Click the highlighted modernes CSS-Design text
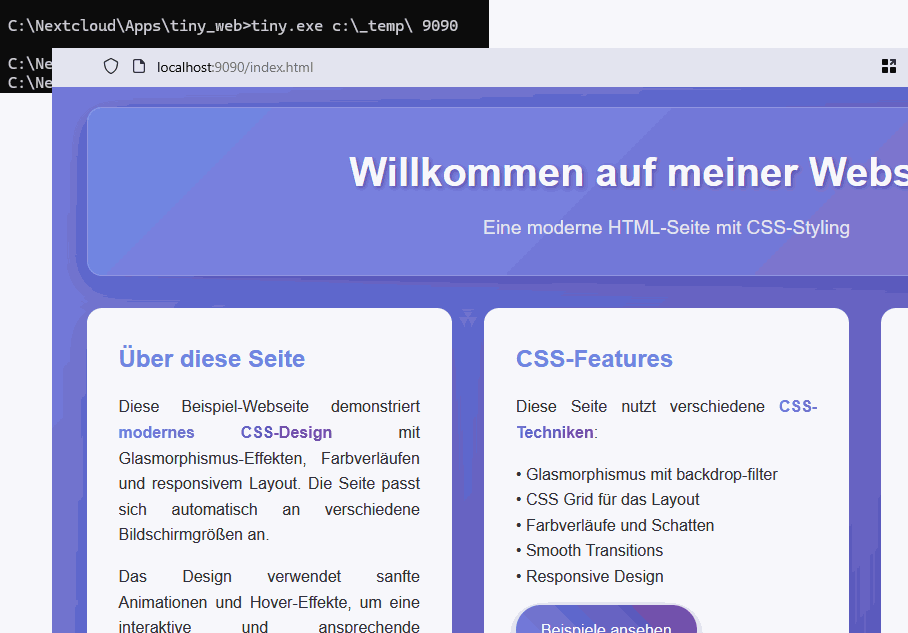 (225, 433)
